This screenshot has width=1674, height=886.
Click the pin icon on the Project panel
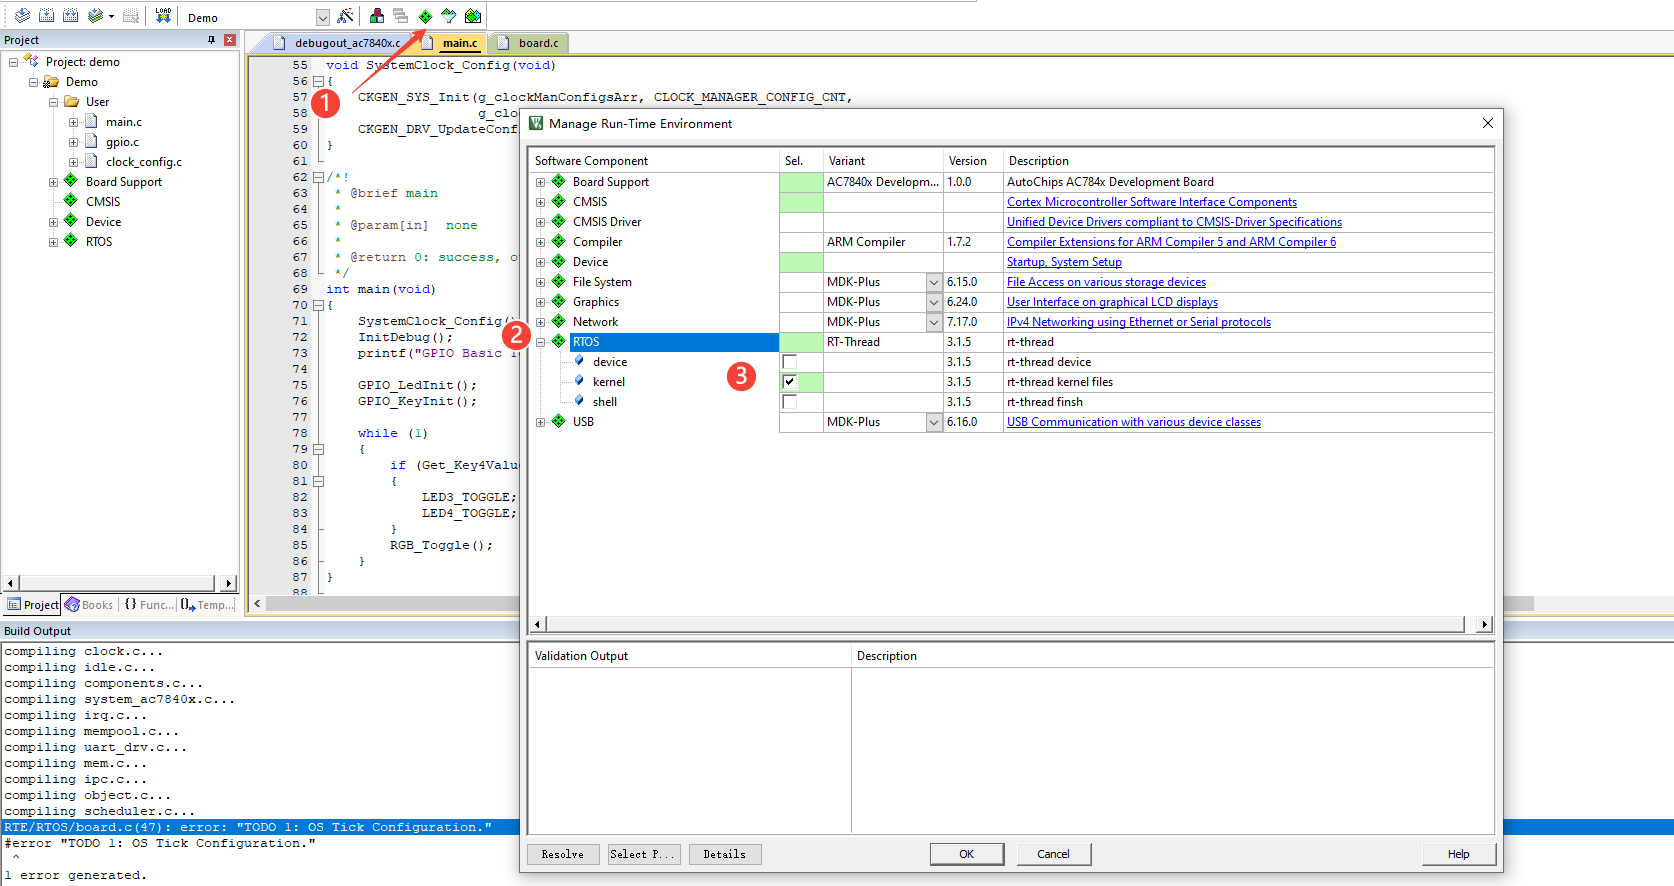211,40
